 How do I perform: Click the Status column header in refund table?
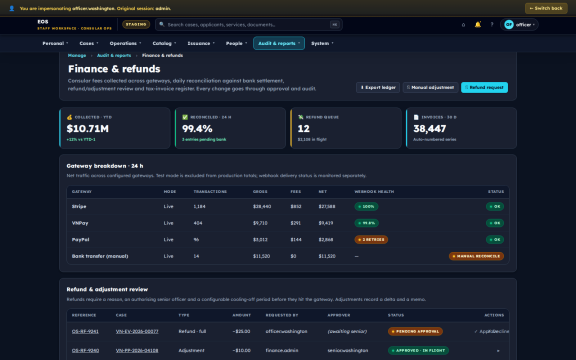coord(396,315)
